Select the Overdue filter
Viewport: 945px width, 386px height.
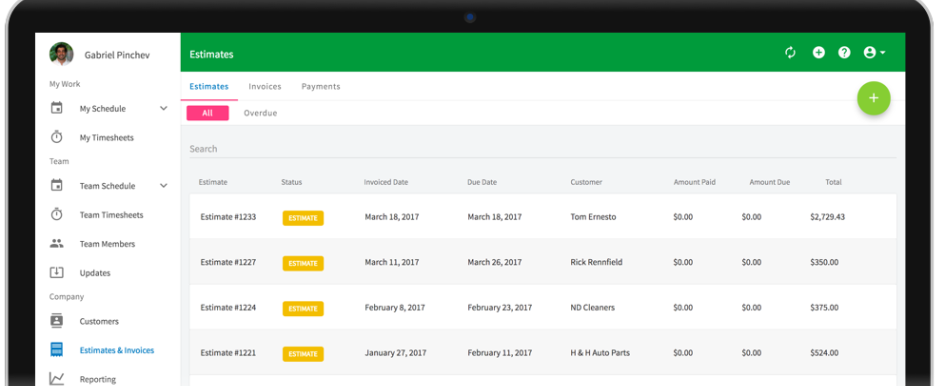coord(260,113)
